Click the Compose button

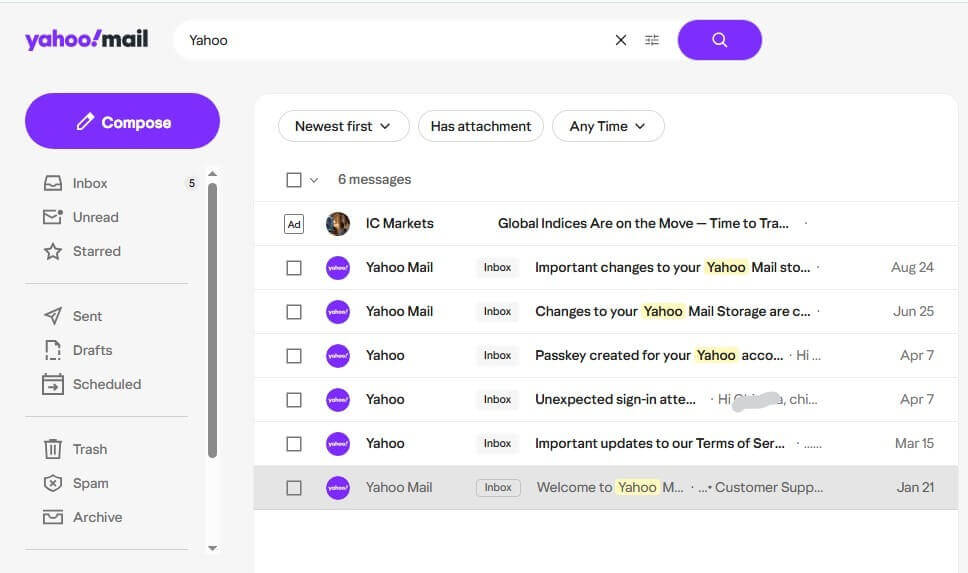[122, 122]
